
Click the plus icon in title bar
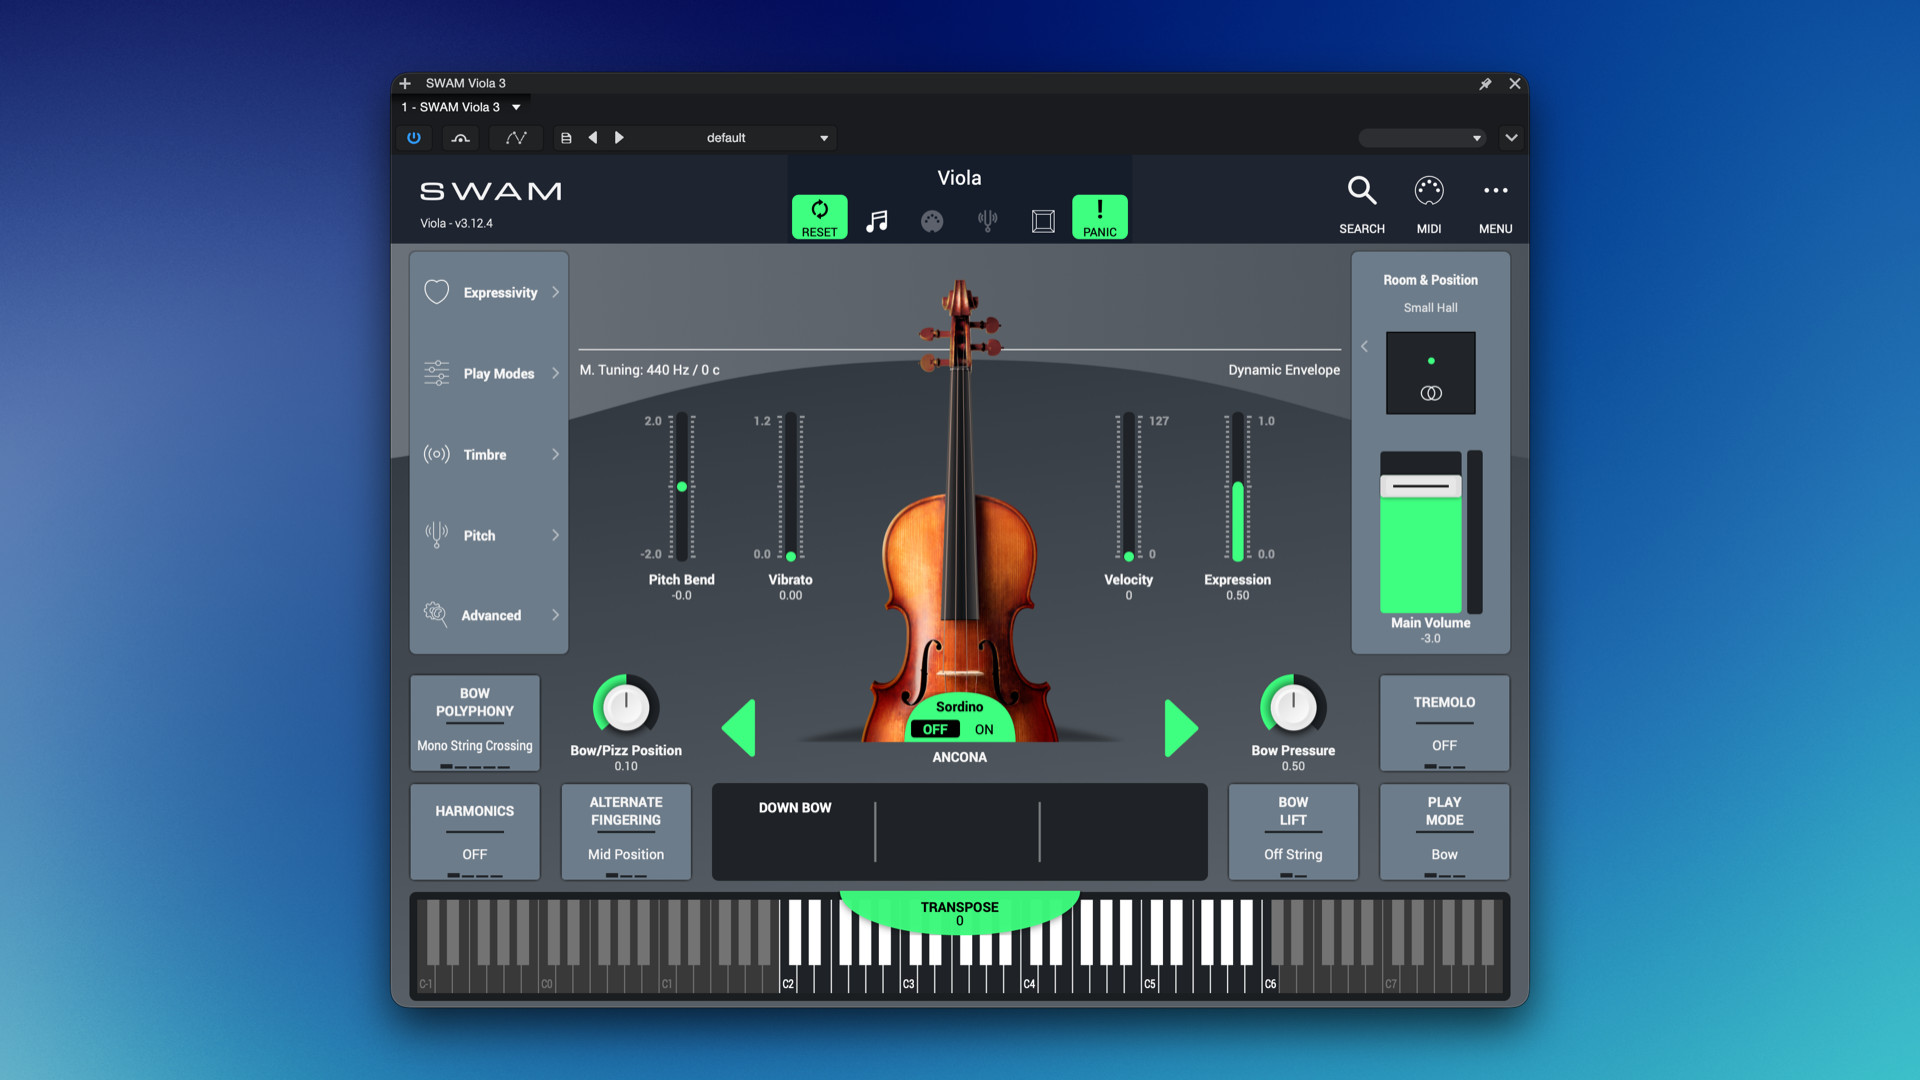click(405, 84)
